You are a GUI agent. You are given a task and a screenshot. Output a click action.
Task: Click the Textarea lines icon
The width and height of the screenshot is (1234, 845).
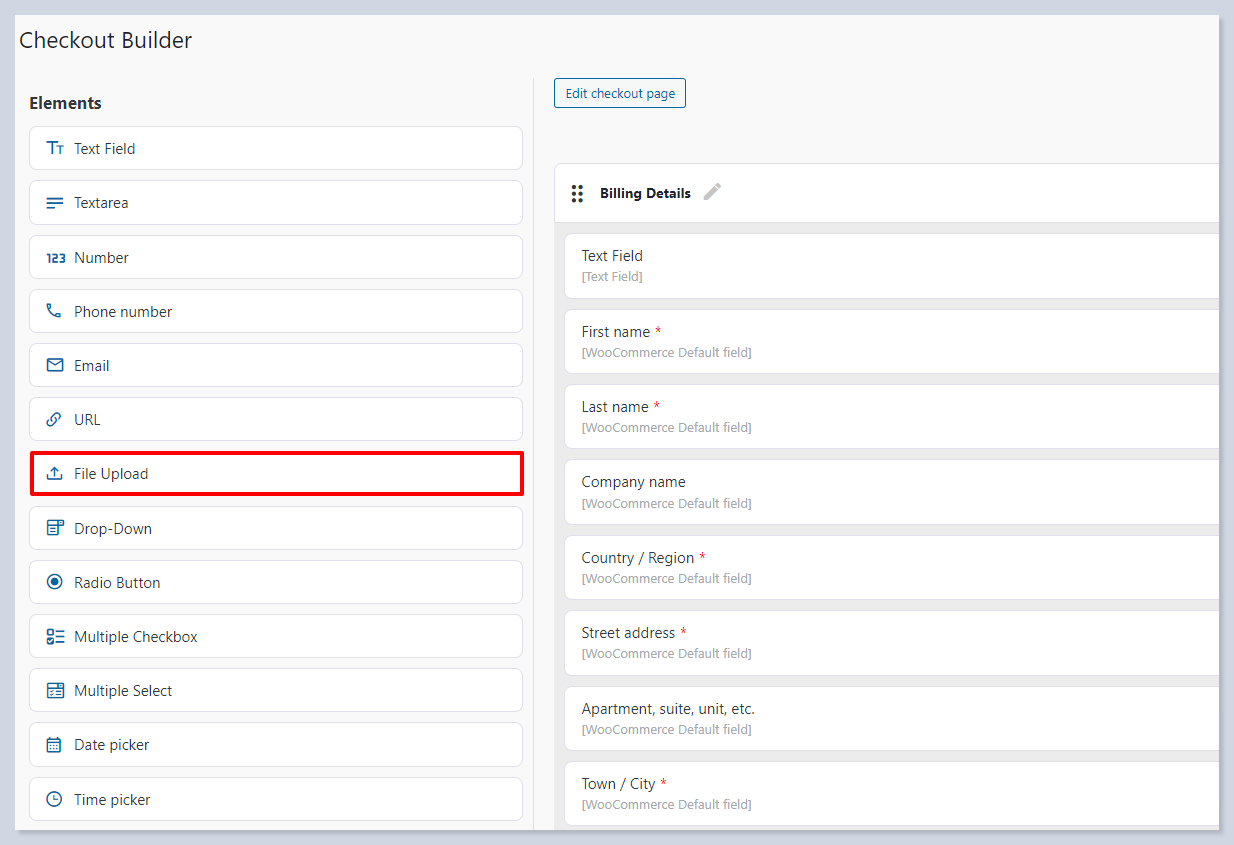click(55, 203)
